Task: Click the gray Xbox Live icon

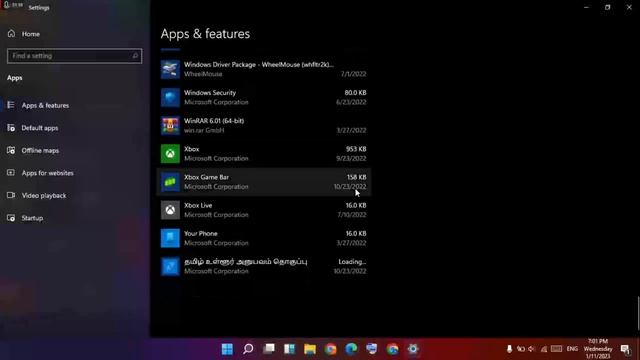Action: [170, 210]
